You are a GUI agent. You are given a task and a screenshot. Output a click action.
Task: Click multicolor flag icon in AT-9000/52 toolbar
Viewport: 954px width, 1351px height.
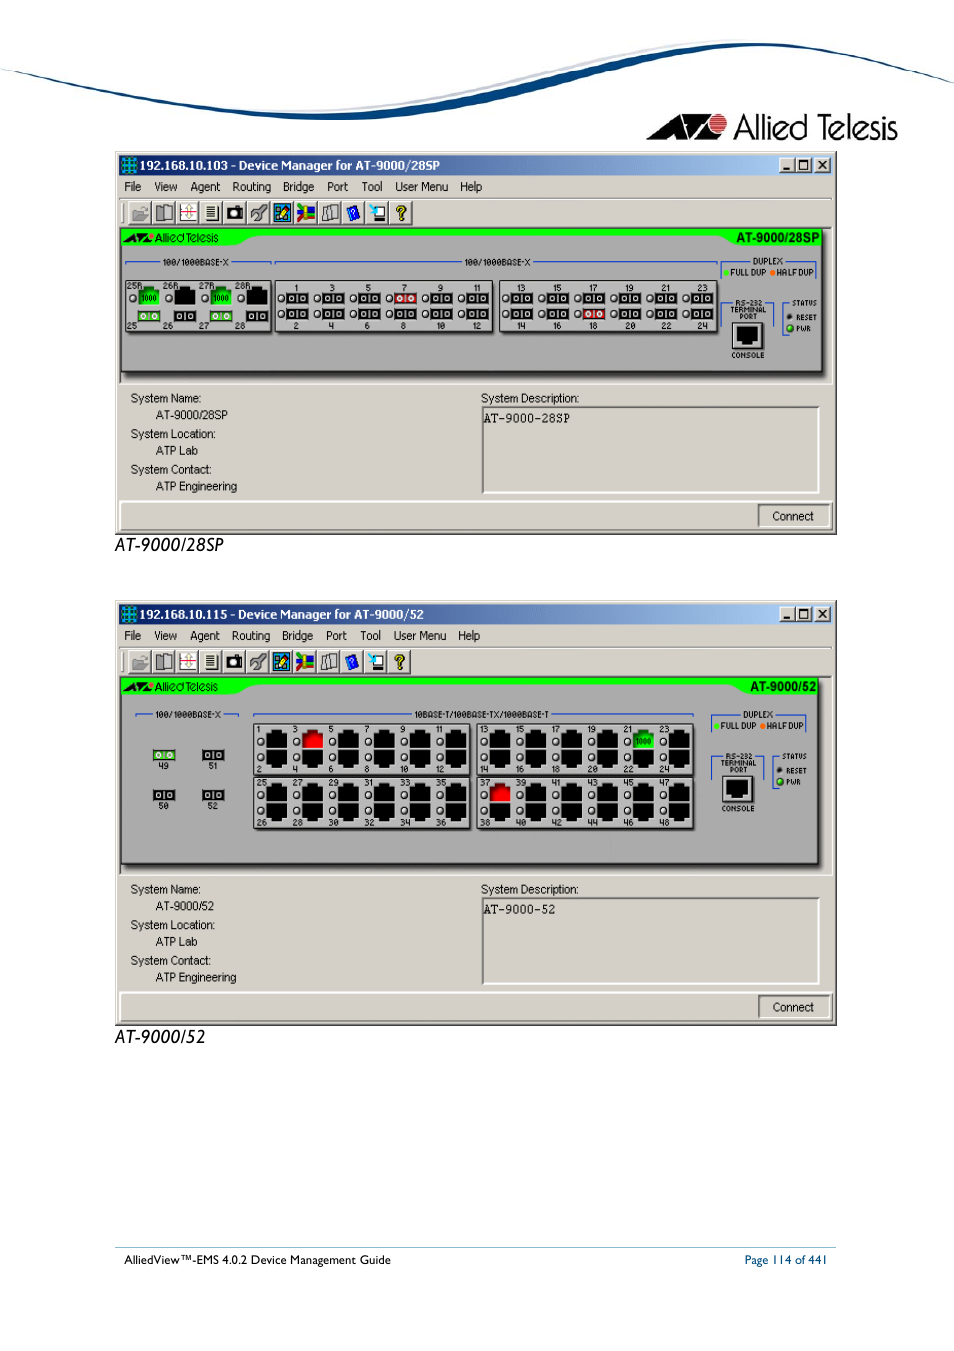(305, 662)
